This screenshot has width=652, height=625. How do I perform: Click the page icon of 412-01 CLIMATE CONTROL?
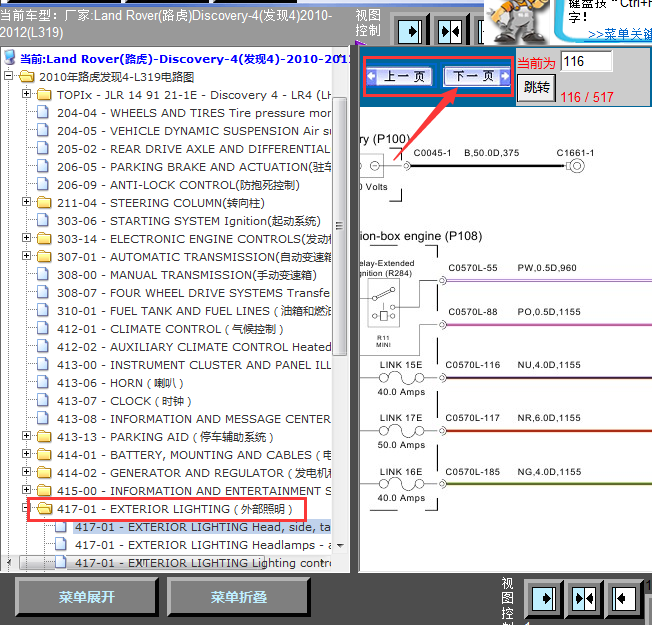click(x=43, y=329)
